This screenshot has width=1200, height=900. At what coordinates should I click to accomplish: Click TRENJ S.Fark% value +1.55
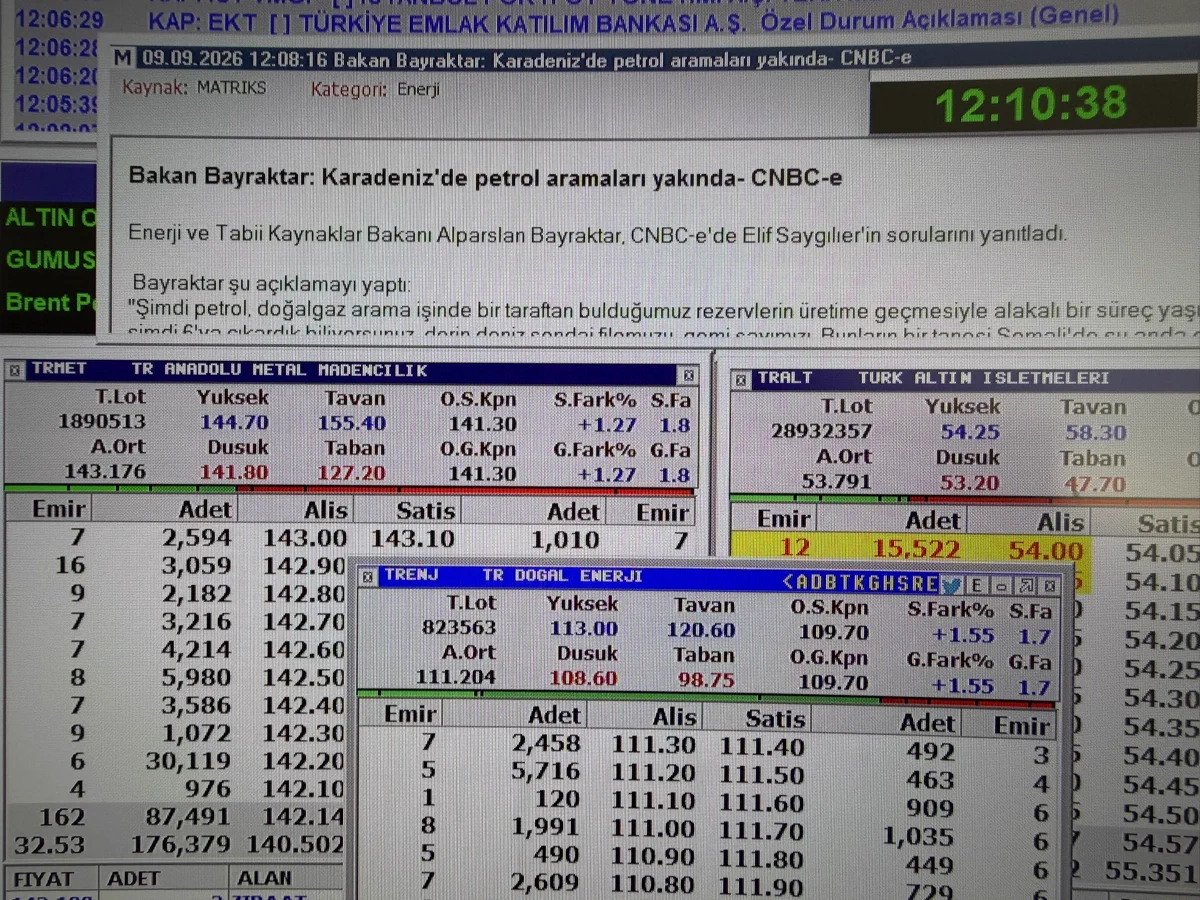click(x=962, y=634)
